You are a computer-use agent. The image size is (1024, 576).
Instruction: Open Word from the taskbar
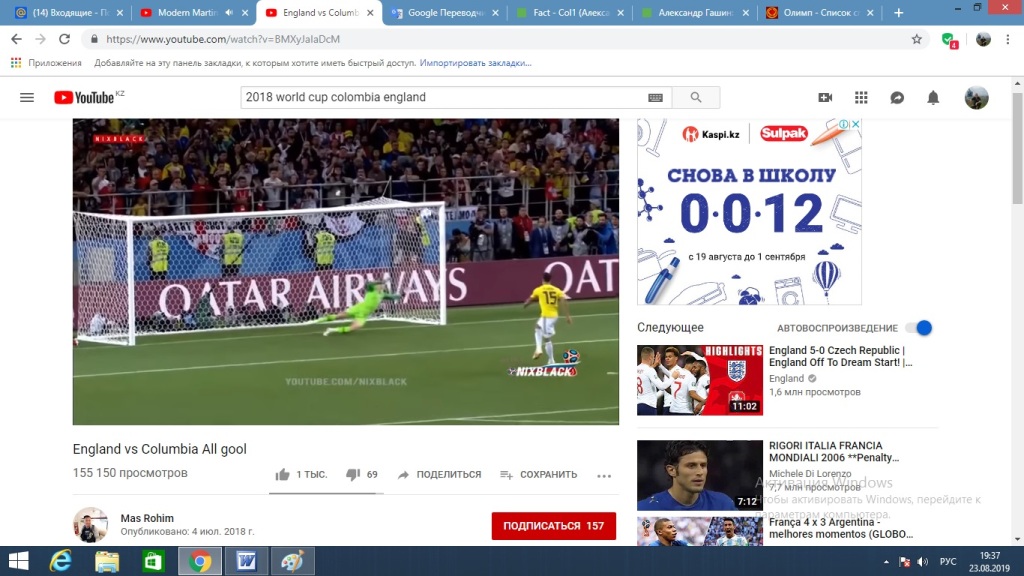click(246, 561)
